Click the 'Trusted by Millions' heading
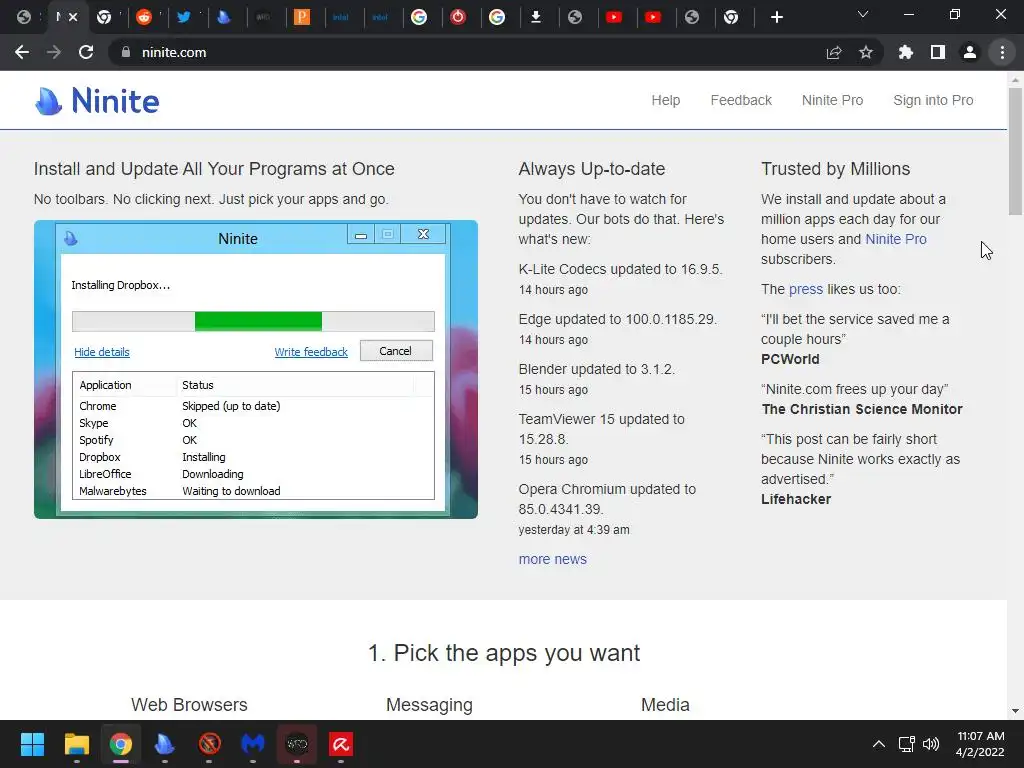The image size is (1024, 768). click(835, 169)
